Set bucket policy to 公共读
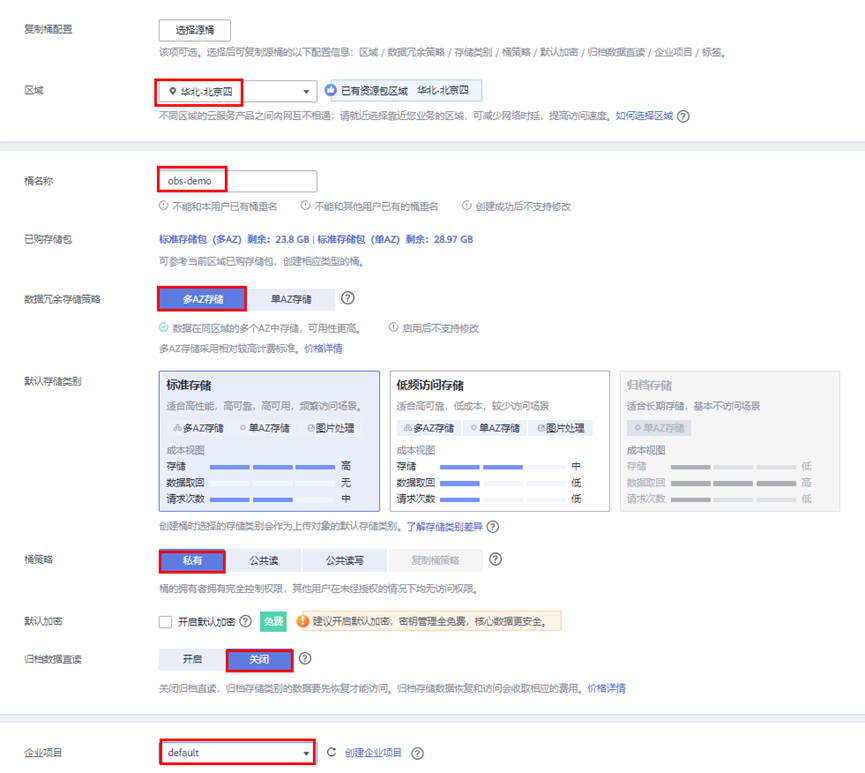 (264, 561)
